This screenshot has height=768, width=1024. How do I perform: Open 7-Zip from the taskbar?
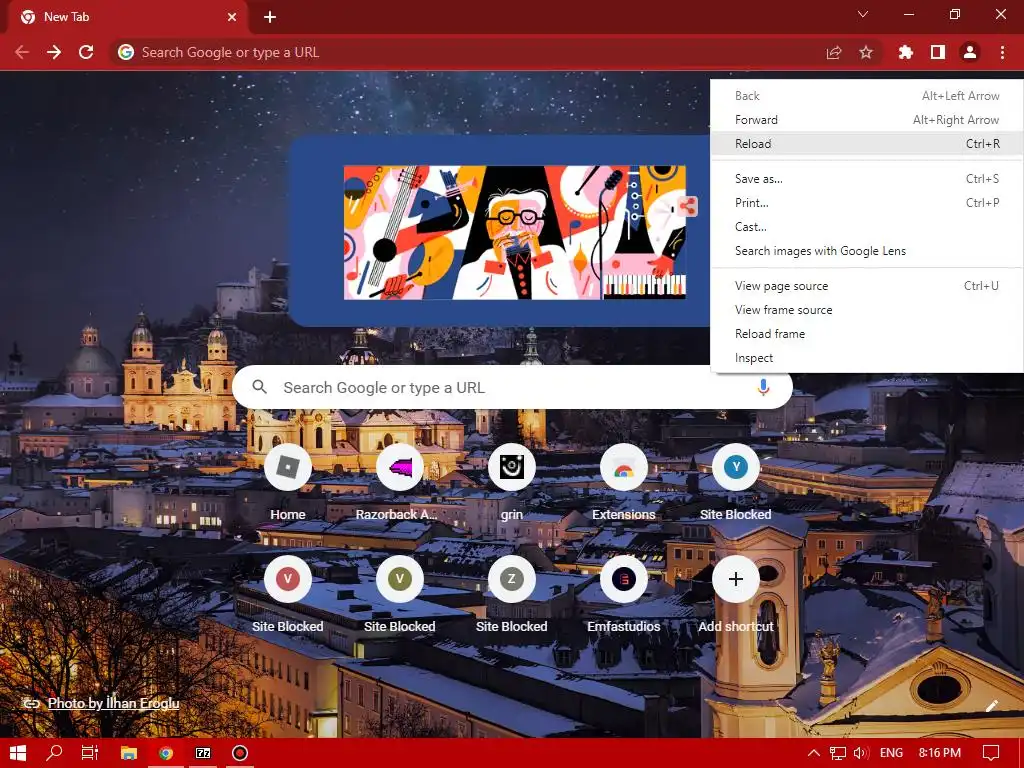pos(203,753)
